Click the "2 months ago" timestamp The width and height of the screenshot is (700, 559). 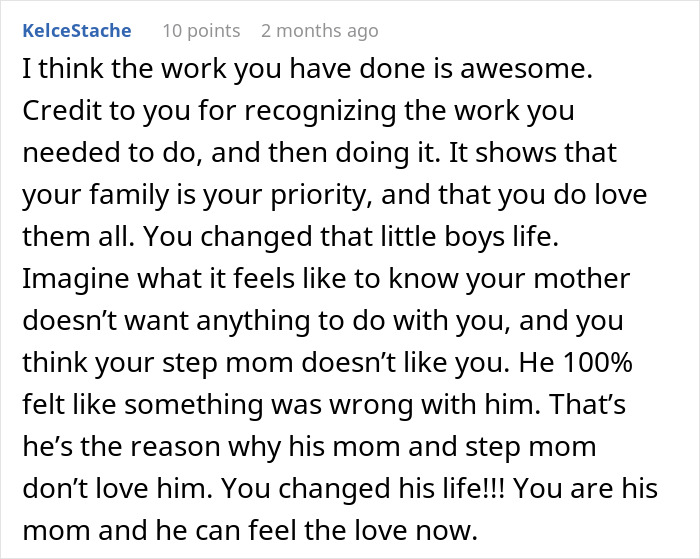coord(319,31)
